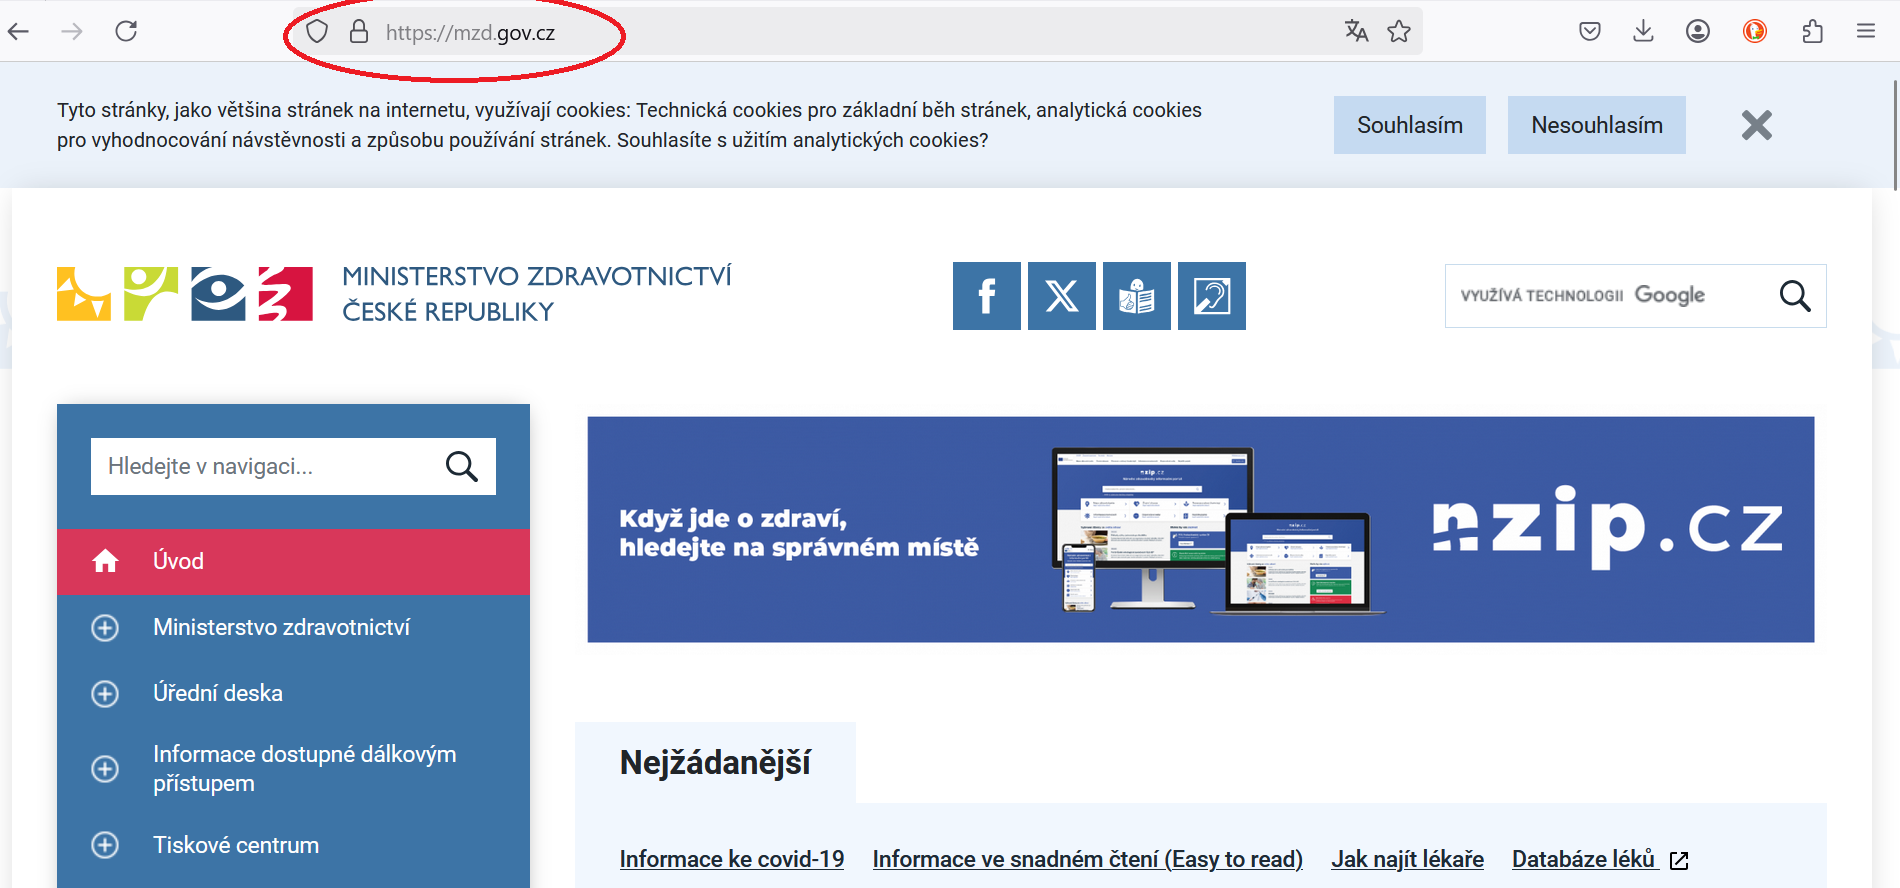Expand the Tiskové centrum section
The width and height of the screenshot is (1900, 888).
(105, 845)
